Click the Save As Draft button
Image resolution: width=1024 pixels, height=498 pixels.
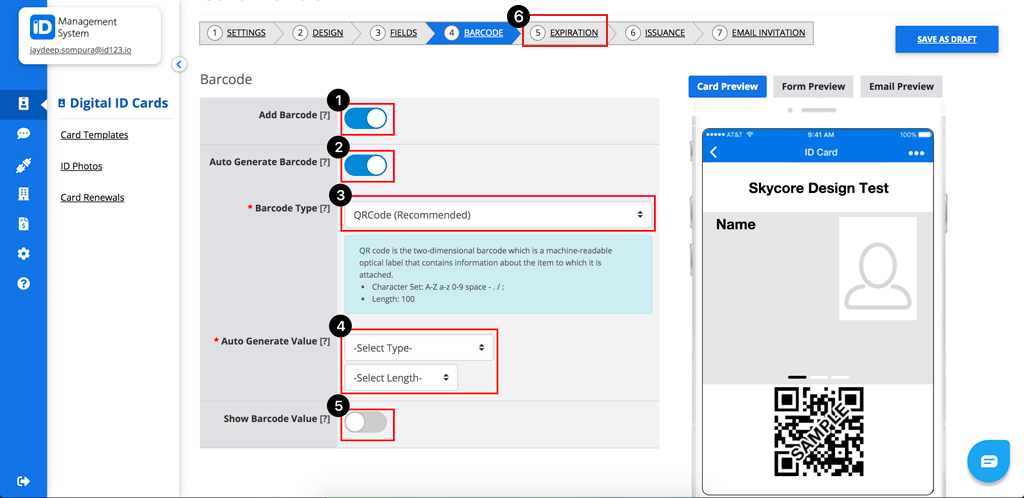(947, 39)
